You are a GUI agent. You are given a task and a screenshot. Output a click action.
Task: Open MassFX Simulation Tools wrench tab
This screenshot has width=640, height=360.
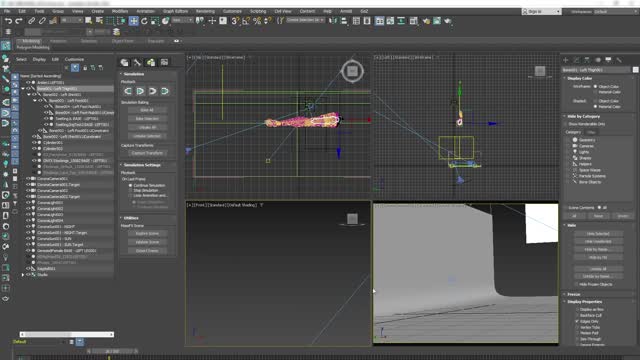click(138, 62)
